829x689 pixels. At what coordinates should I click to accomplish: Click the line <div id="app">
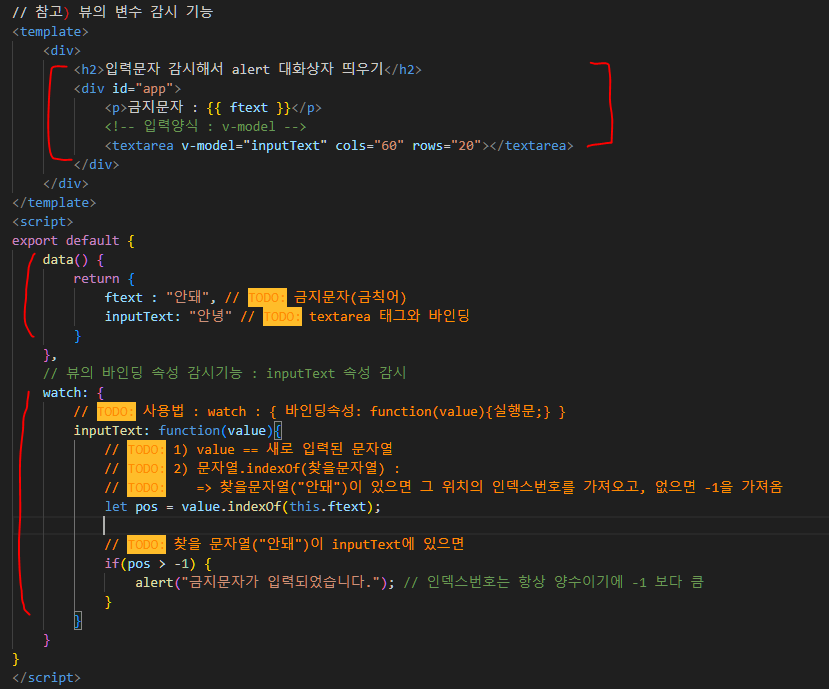(127, 88)
